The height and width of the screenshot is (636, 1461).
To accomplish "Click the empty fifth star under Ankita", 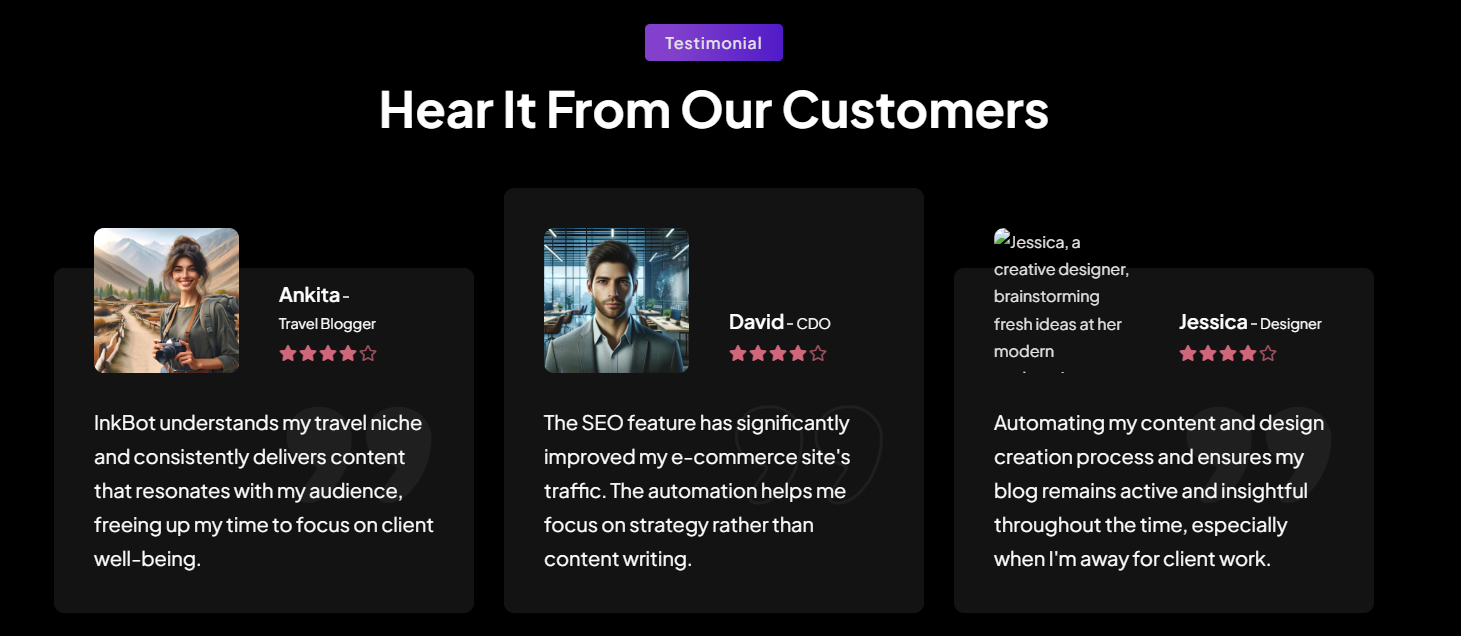I will click(x=368, y=353).
